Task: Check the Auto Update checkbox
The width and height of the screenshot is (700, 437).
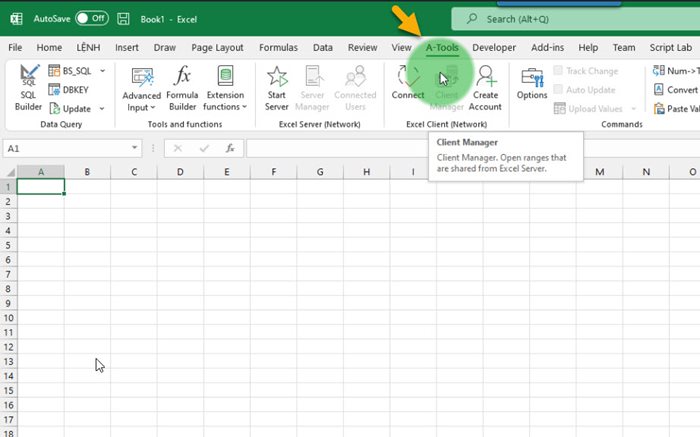Action: (x=558, y=89)
